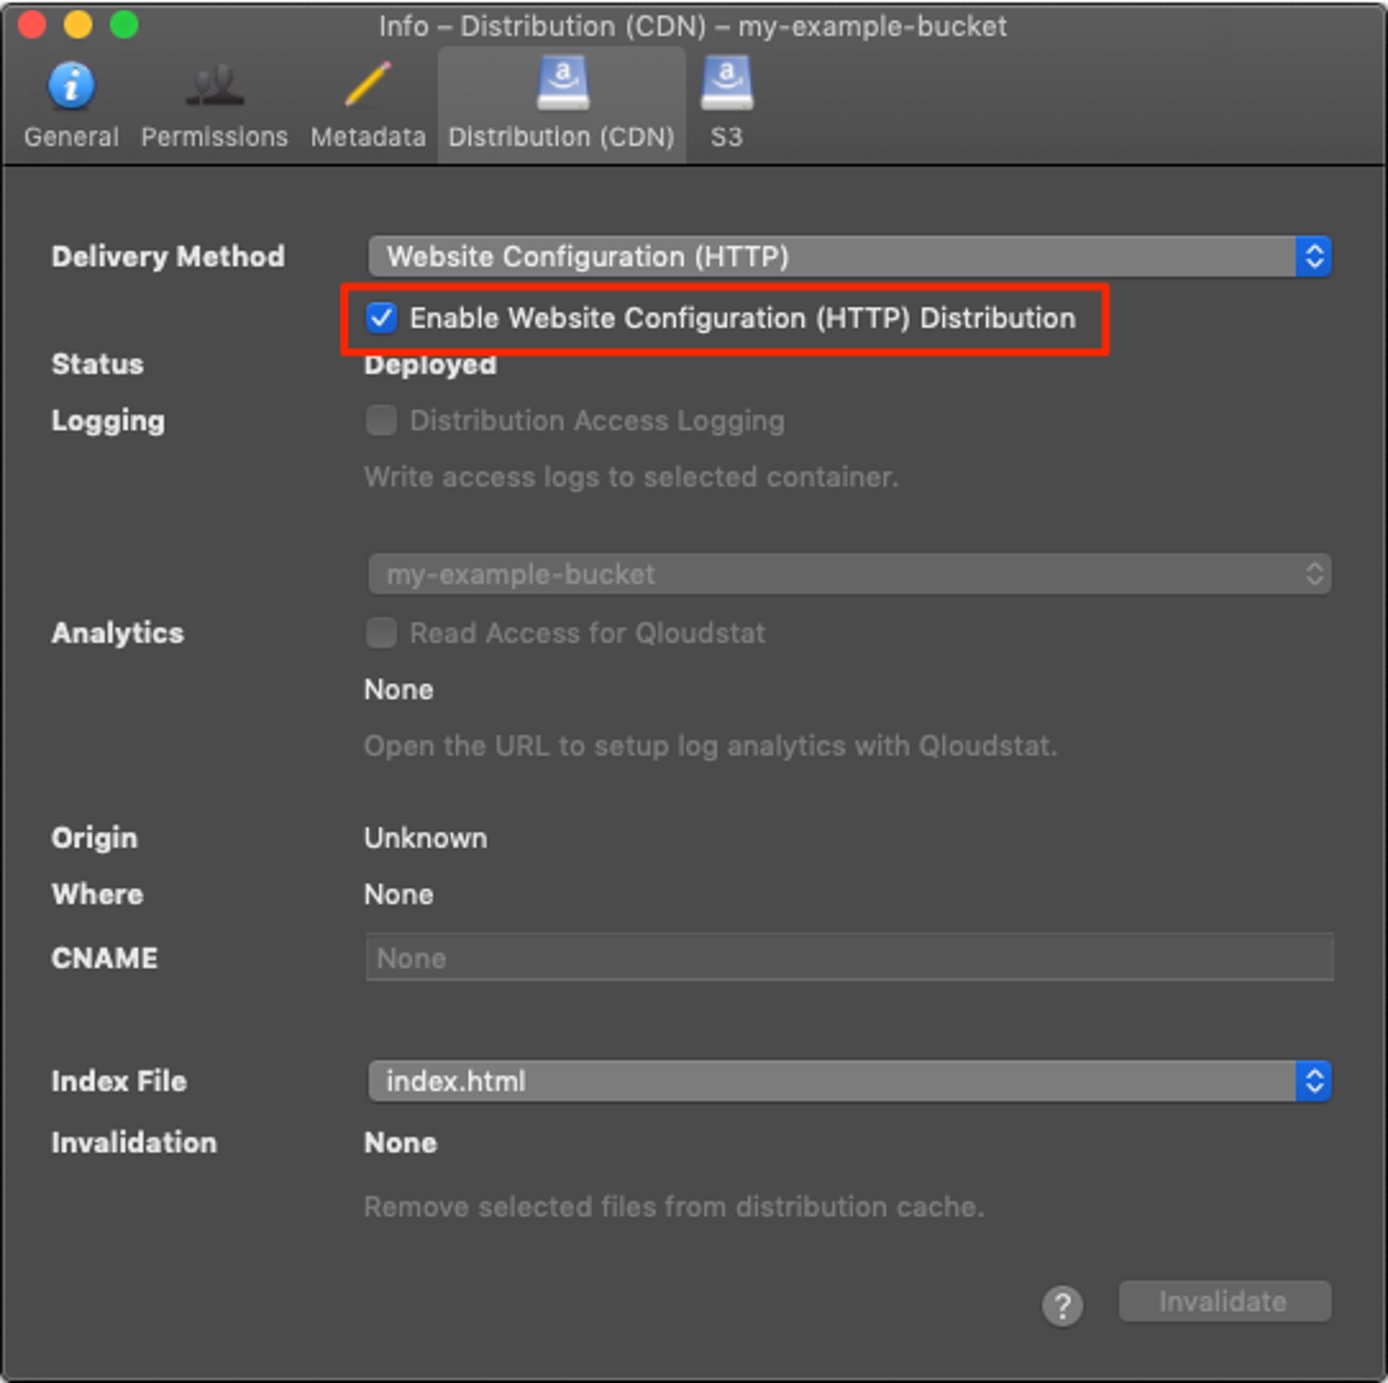Screen dimensions: 1388x1383
Task: Click the Invalidate button
Action: click(x=1225, y=1301)
